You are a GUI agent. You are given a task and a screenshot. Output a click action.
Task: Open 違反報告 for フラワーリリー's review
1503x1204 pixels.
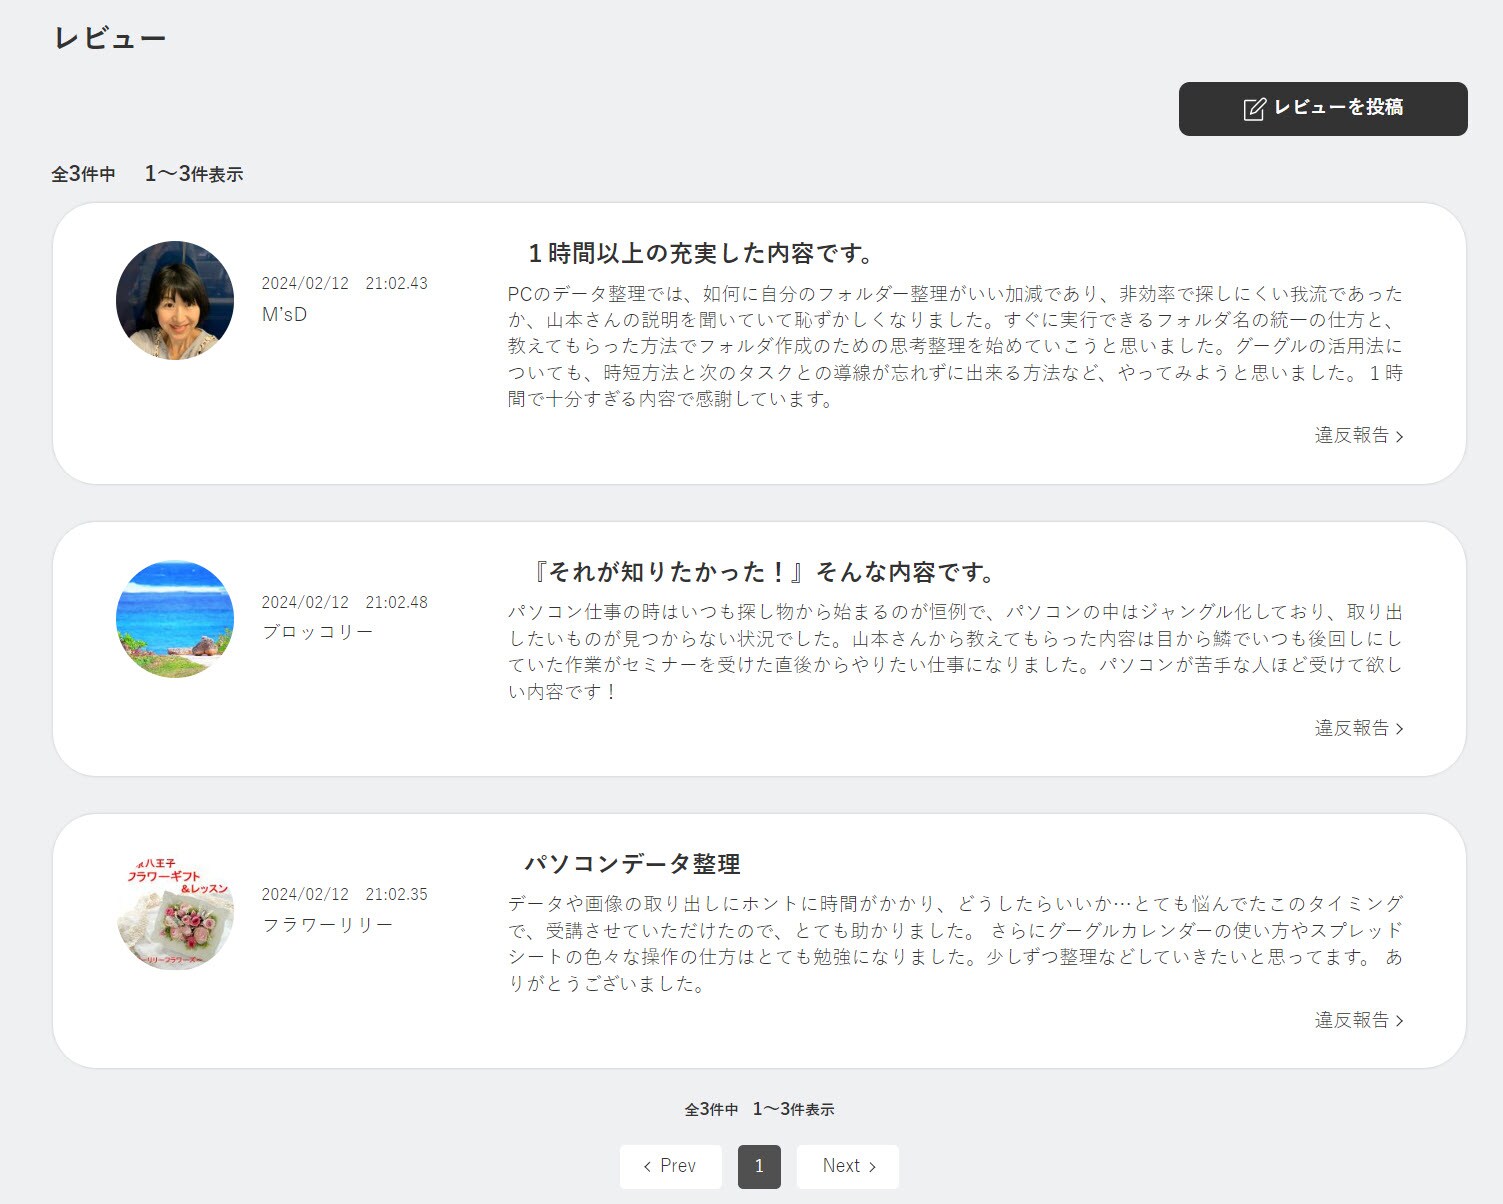click(1358, 1020)
